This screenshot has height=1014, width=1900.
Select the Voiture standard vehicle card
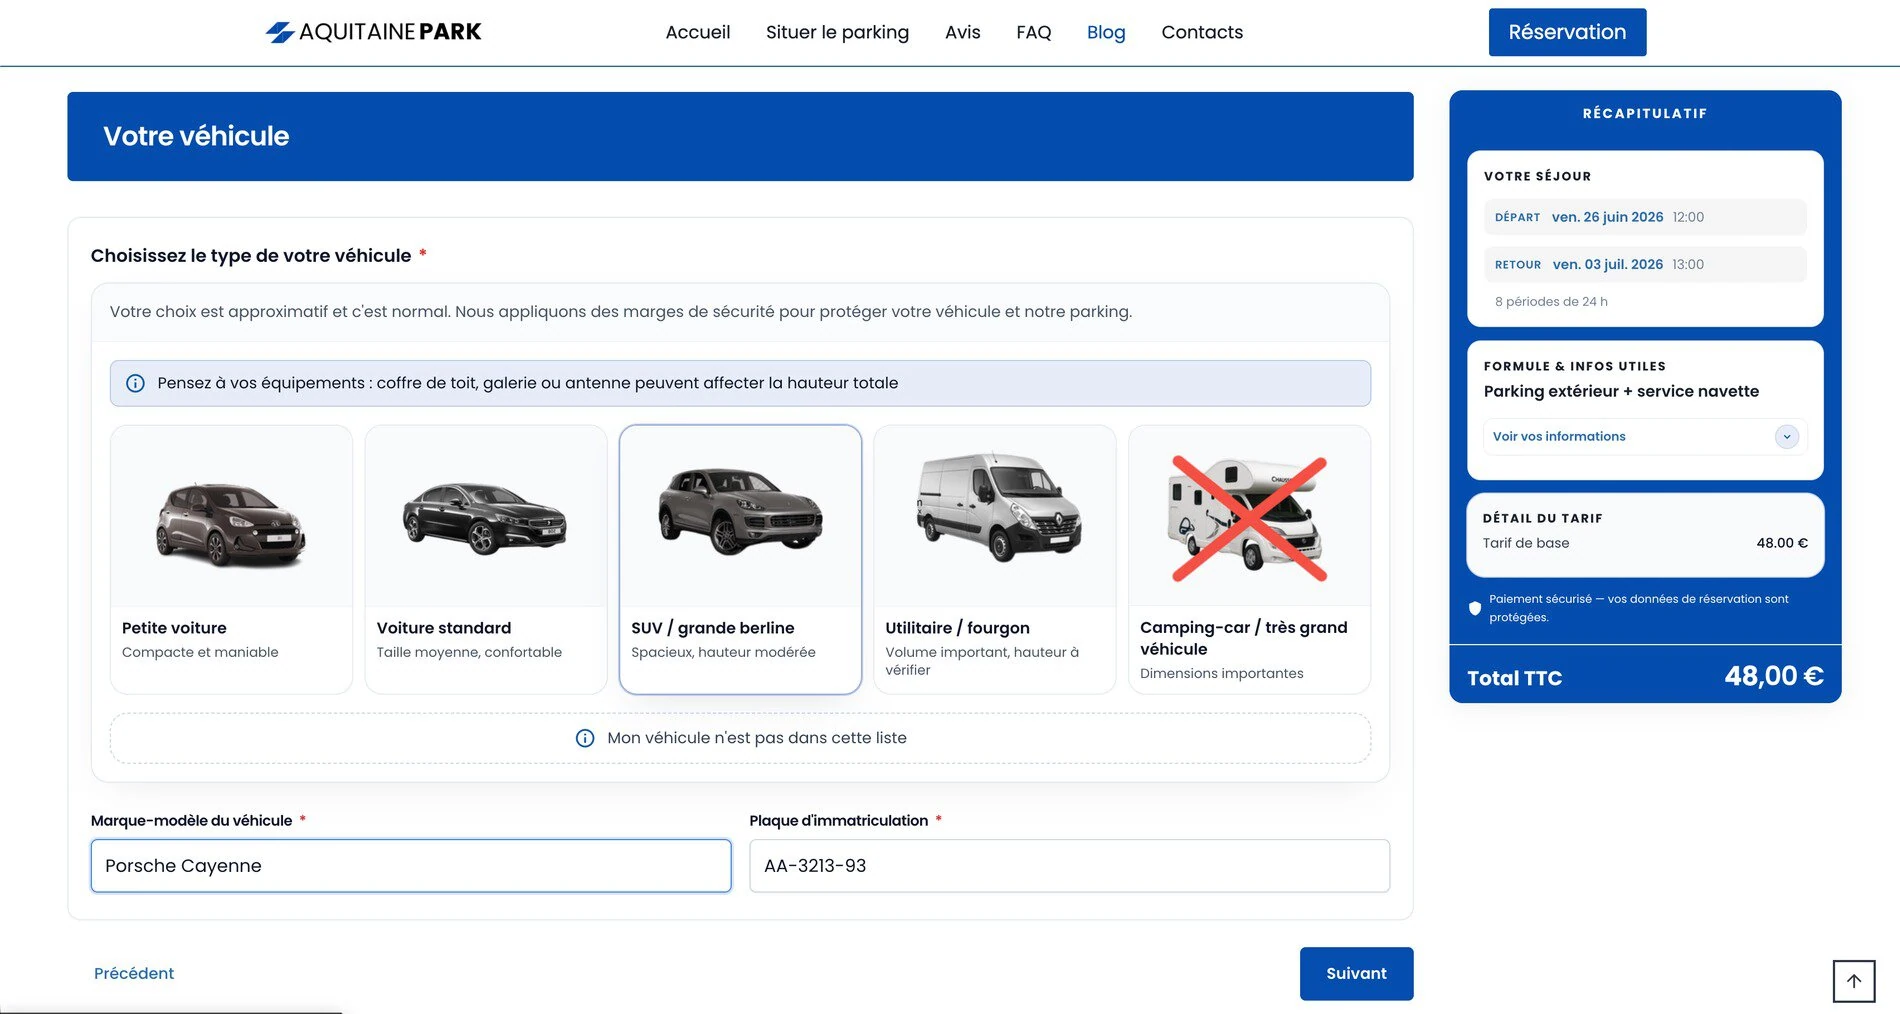coord(486,559)
